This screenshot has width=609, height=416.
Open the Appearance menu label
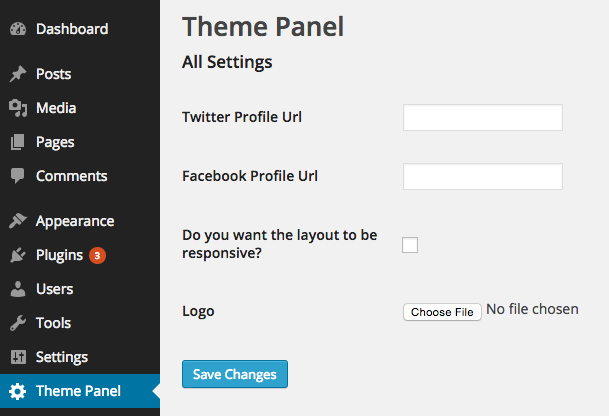(75, 221)
